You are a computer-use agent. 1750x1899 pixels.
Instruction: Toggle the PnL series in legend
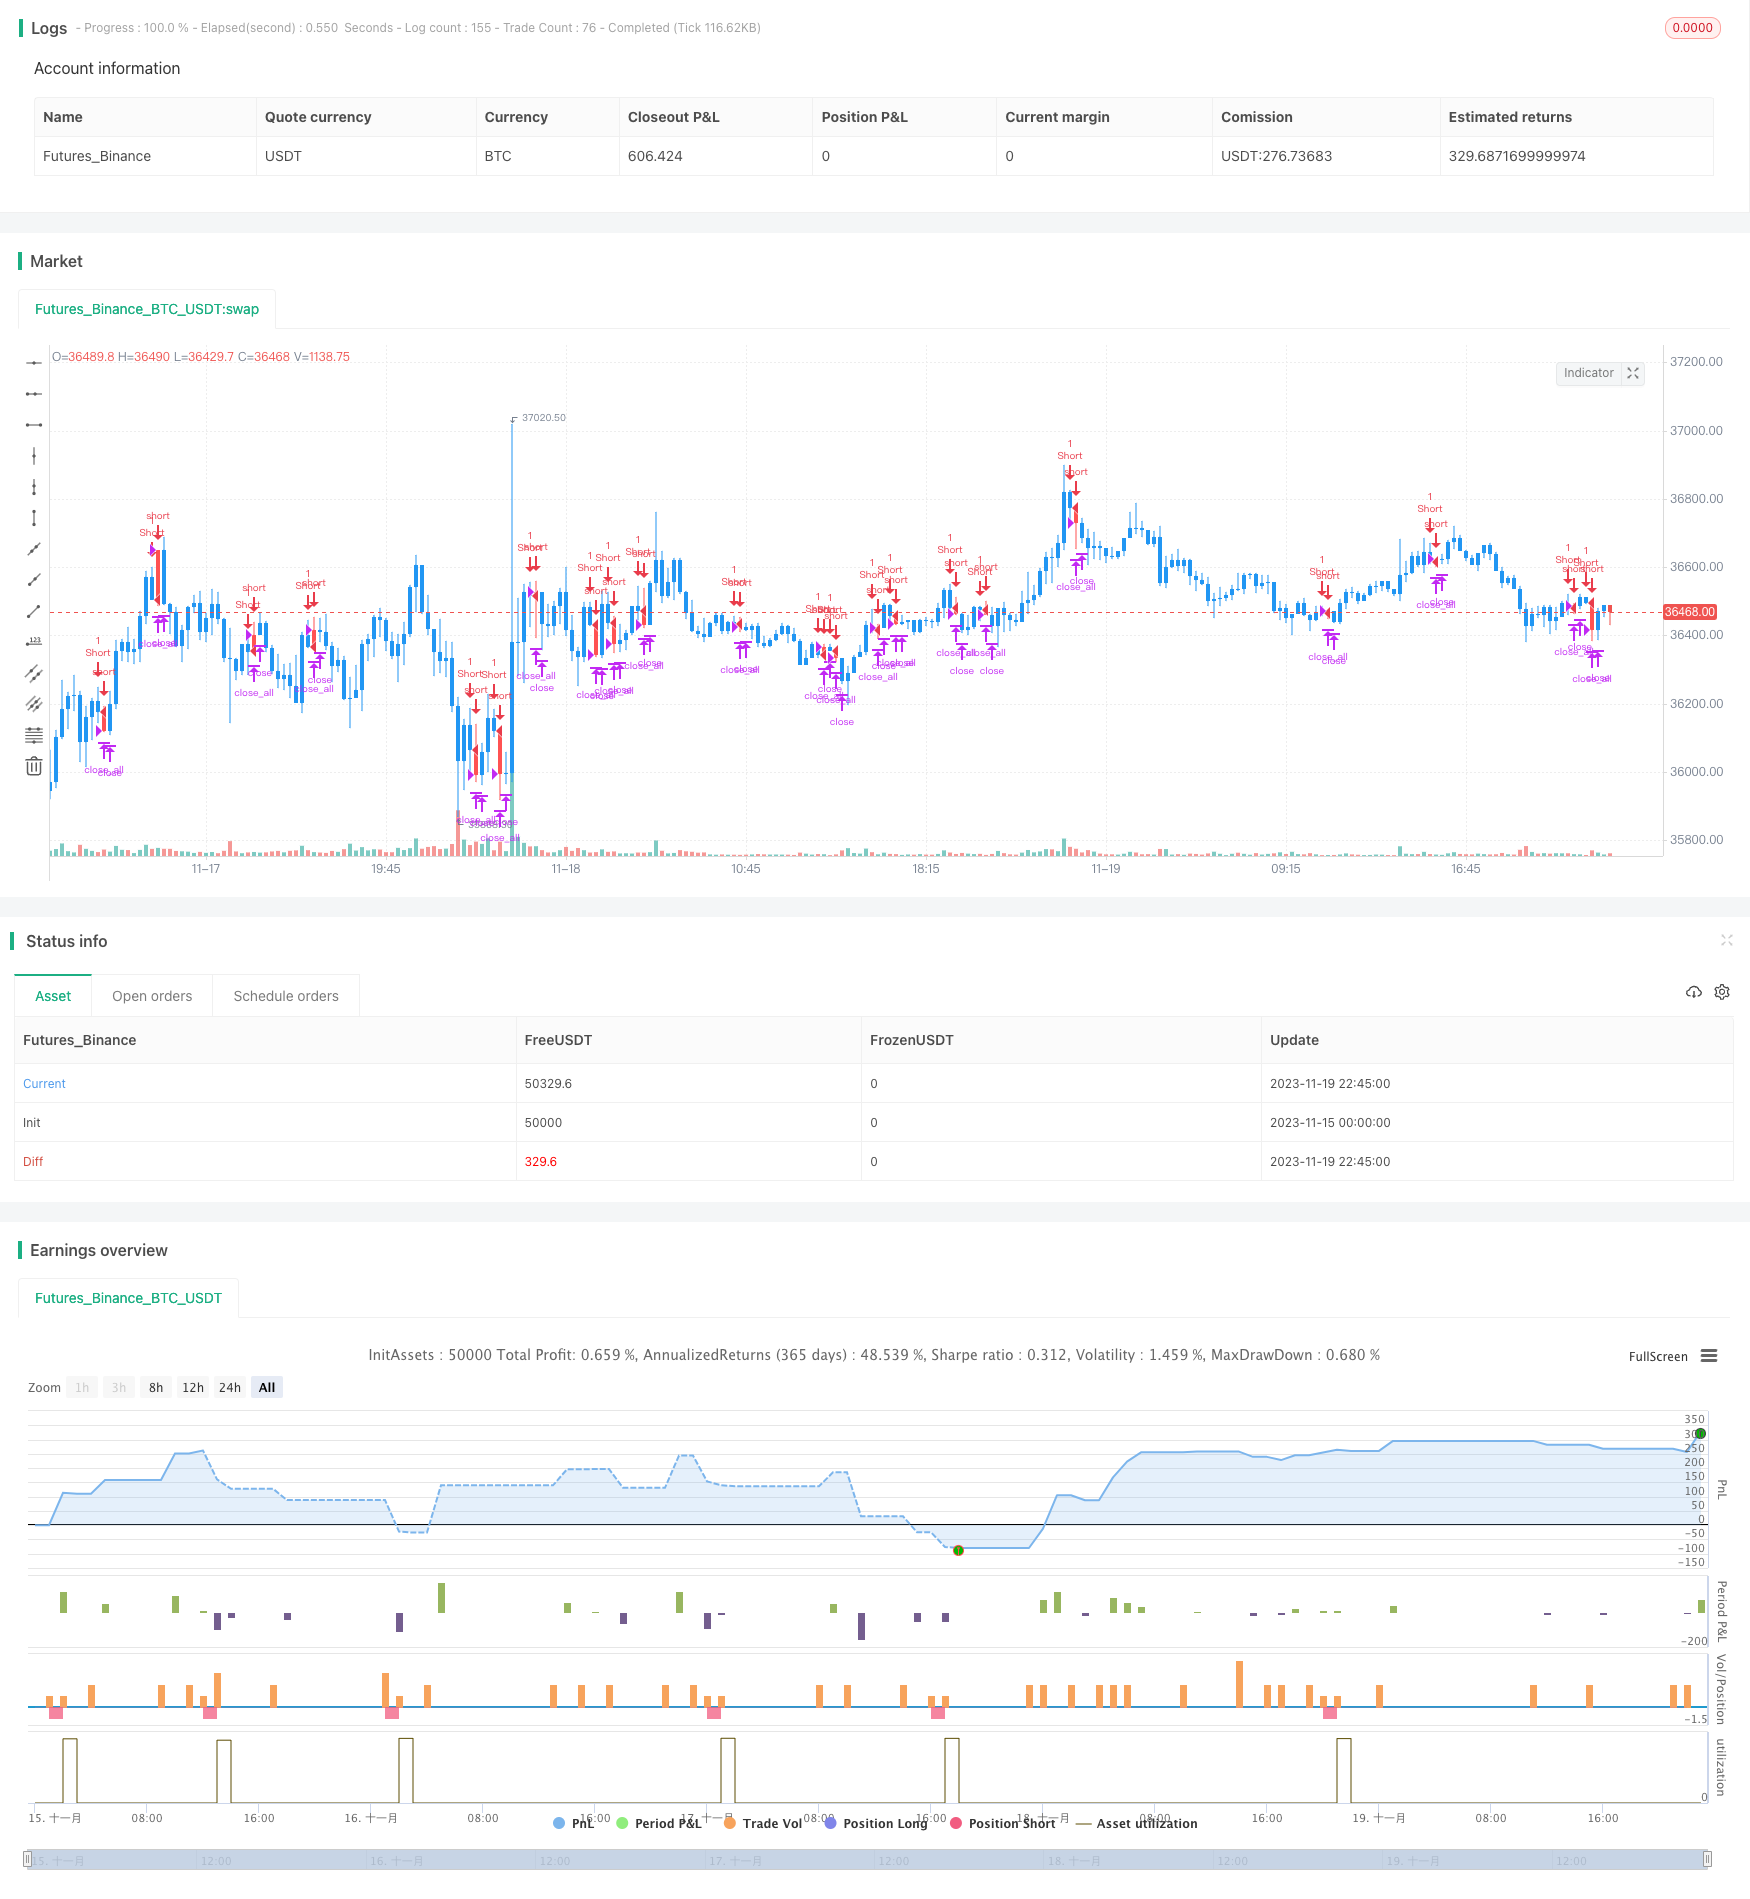(x=573, y=1823)
